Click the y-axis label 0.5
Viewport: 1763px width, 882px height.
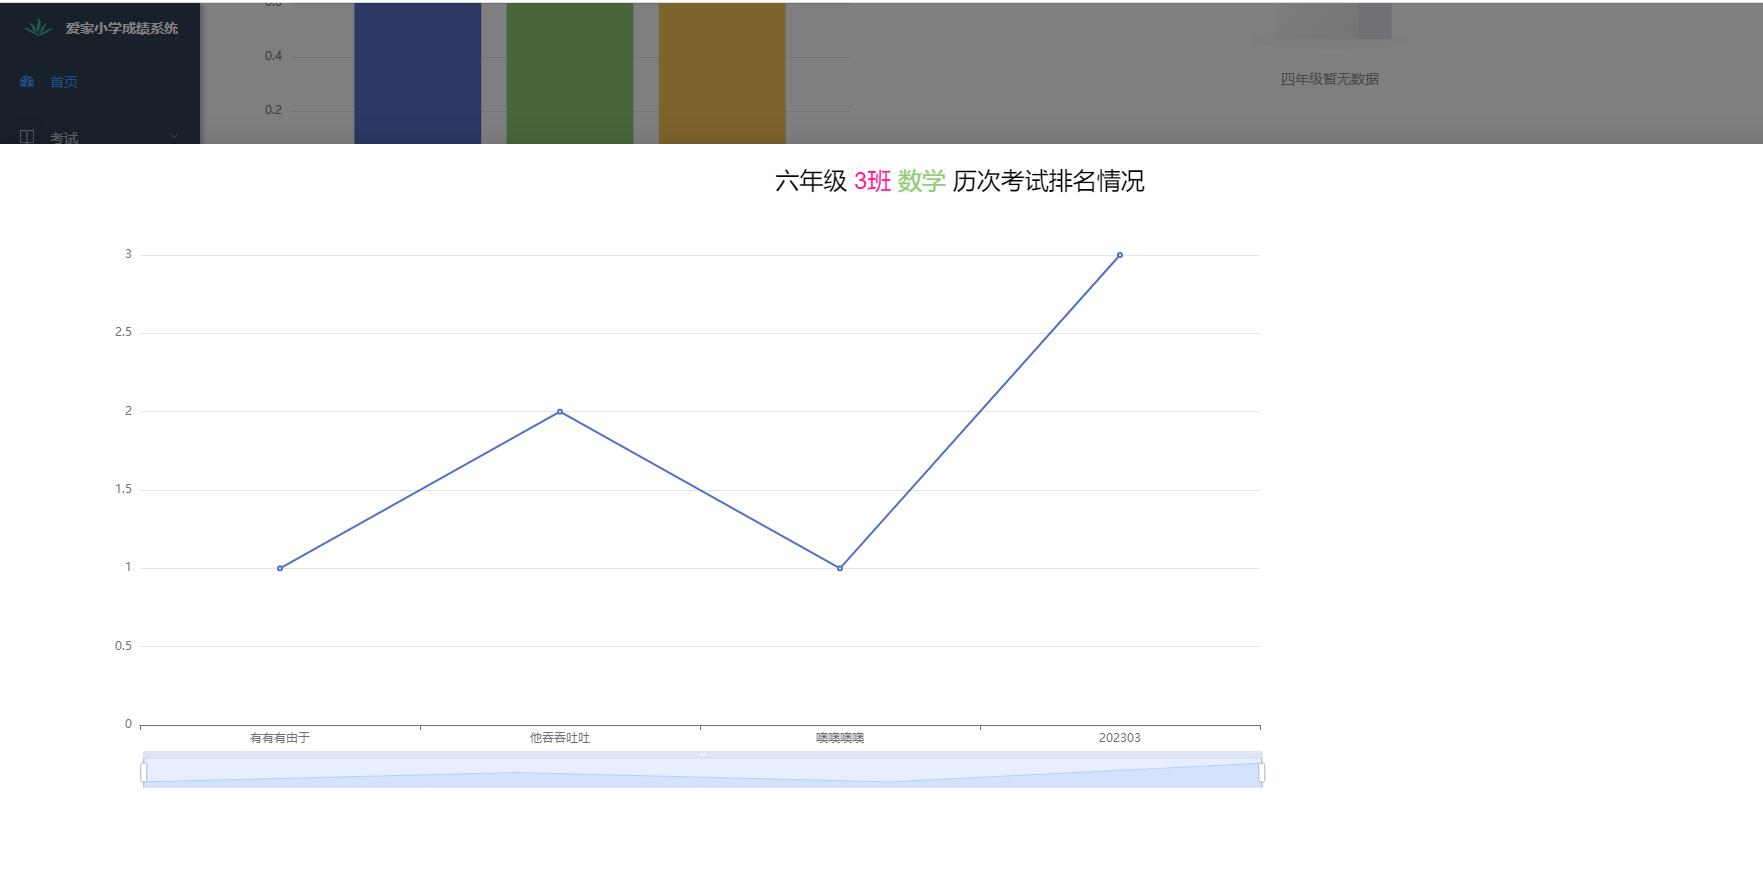pyautogui.click(x=123, y=646)
